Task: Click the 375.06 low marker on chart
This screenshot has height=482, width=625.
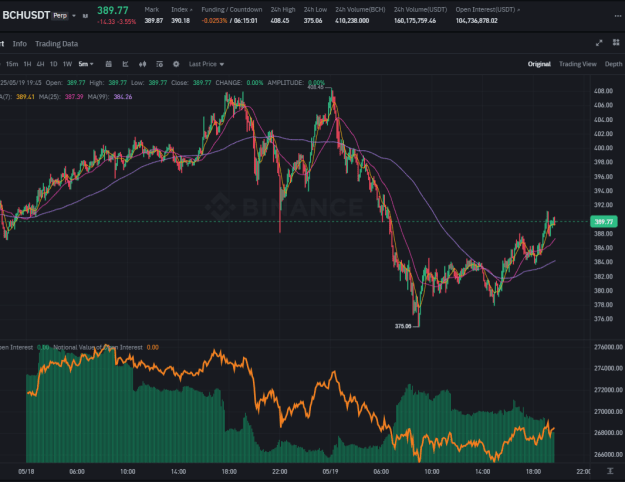Action: 403,326
